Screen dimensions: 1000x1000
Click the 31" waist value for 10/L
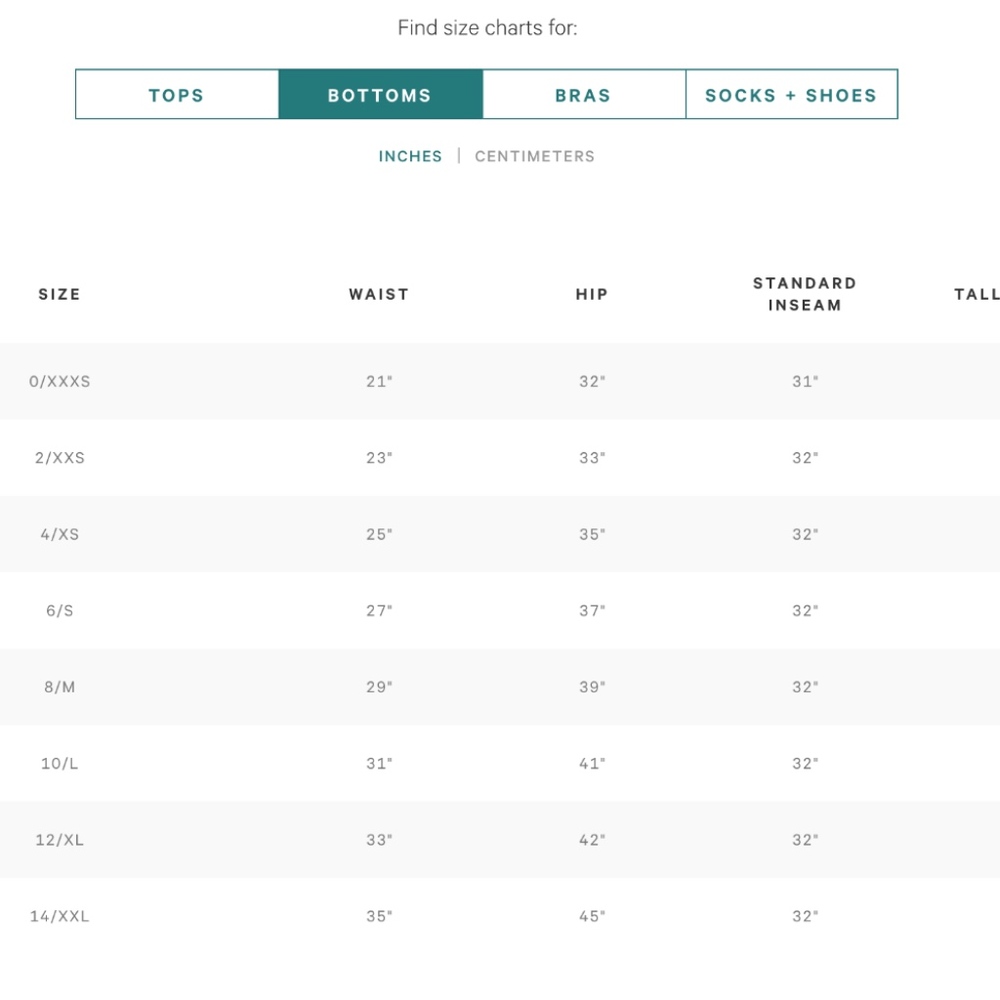pyautogui.click(x=379, y=763)
